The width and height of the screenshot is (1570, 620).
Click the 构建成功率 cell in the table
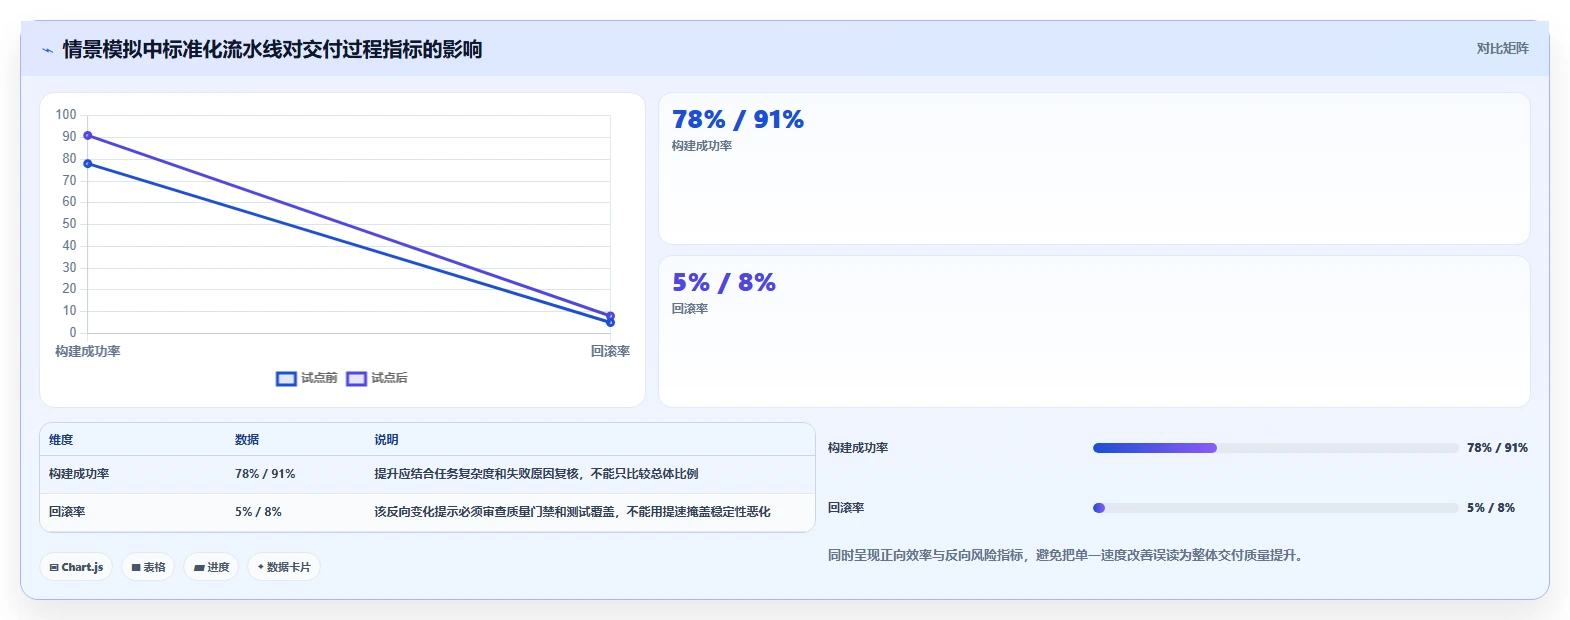click(79, 474)
